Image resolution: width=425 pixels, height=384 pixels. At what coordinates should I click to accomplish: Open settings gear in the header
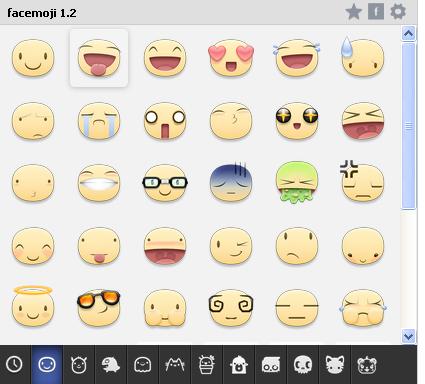(x=398, y=12)
